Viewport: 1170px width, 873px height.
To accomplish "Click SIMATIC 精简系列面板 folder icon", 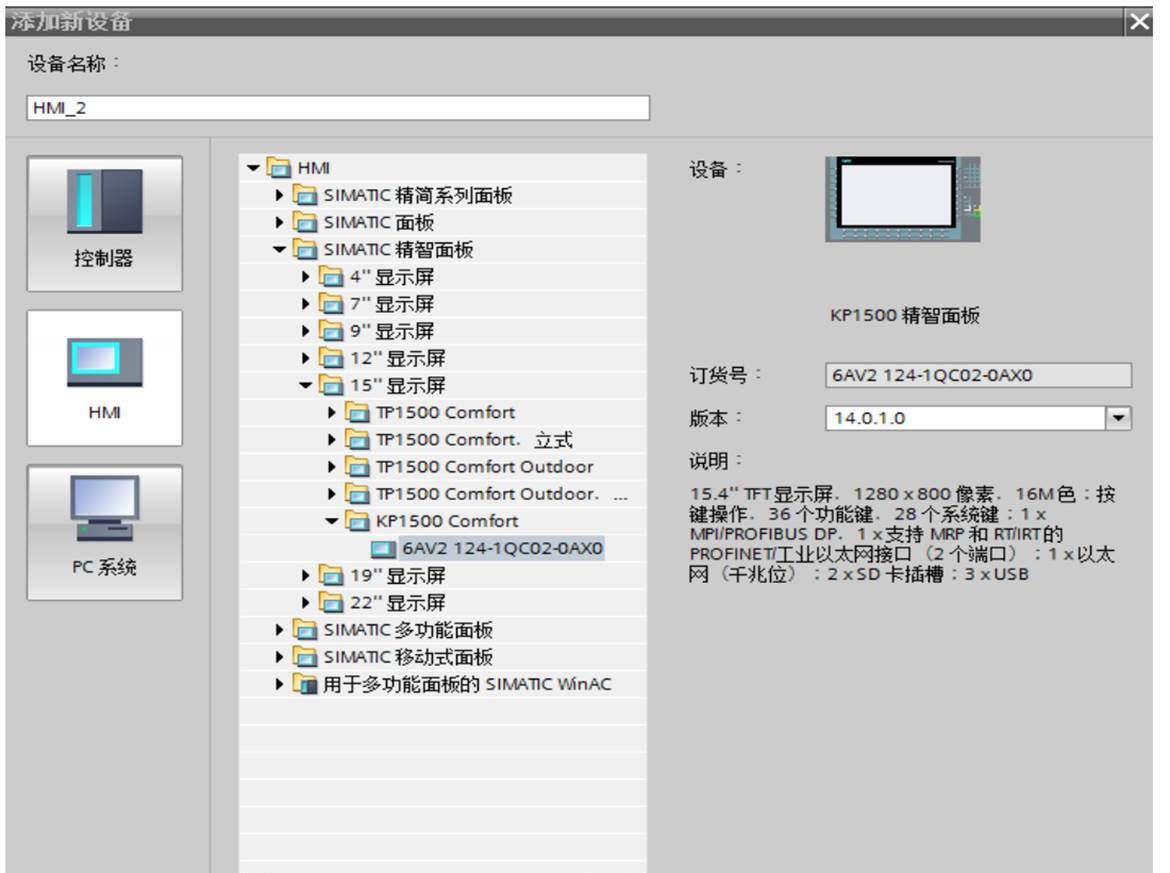I will pyautogui.click(x=305, y=195).
